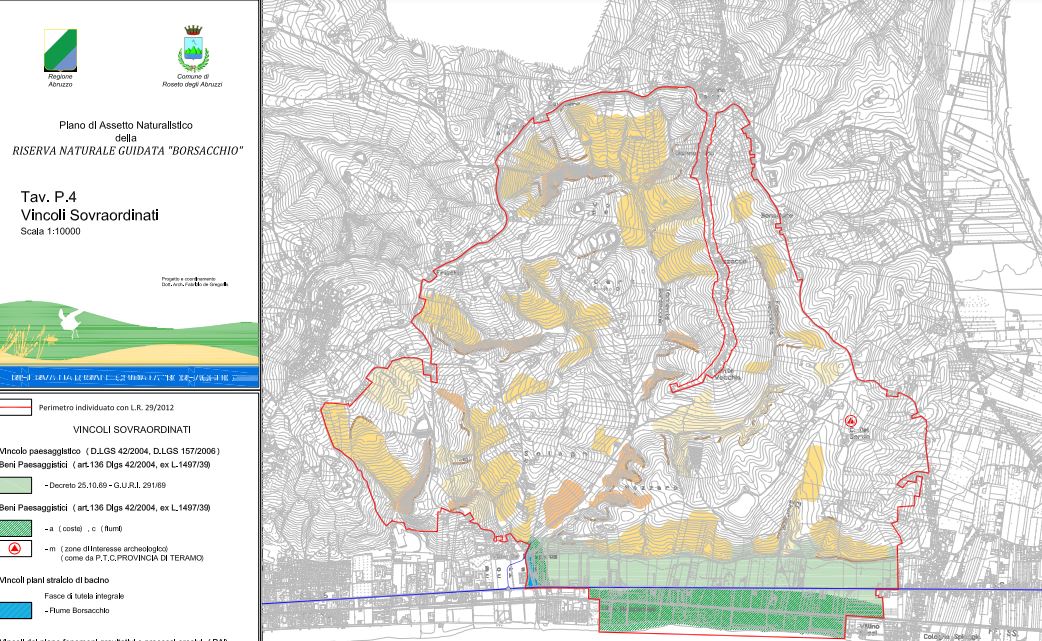Select the hatched green coste/fiumi swatch

(19, 528)
